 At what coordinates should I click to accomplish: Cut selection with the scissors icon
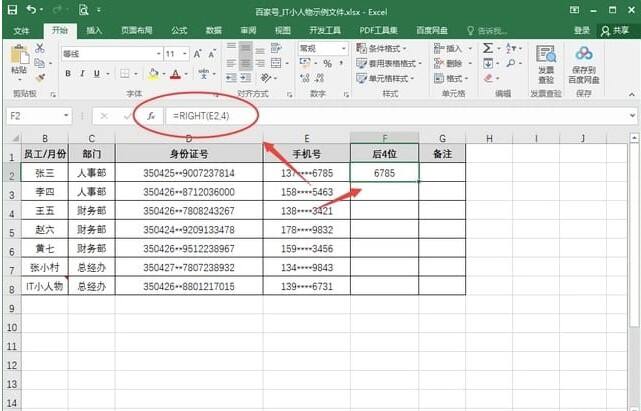pyautogui.click(x=40, y=48)
